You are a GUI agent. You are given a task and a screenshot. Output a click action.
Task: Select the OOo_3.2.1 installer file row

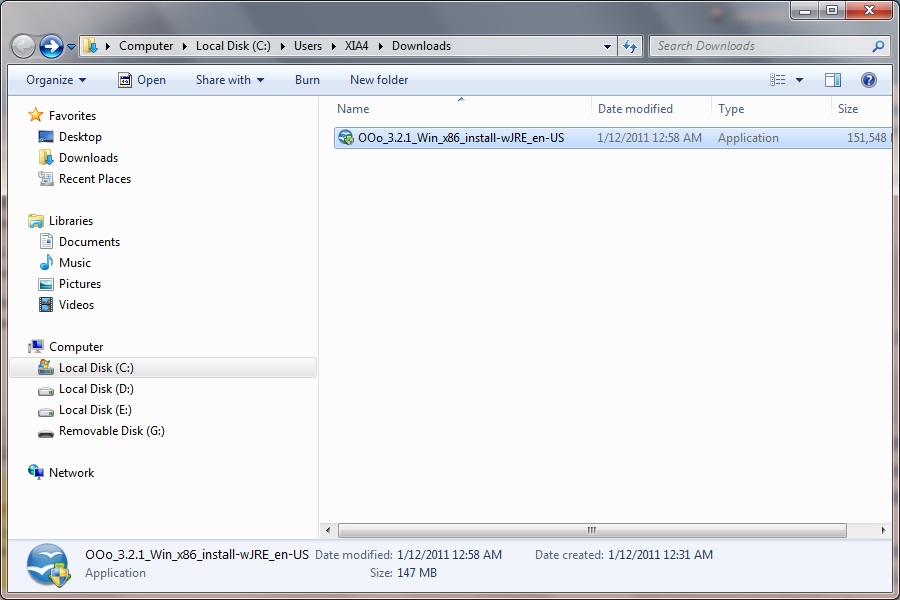coord(612,138)
